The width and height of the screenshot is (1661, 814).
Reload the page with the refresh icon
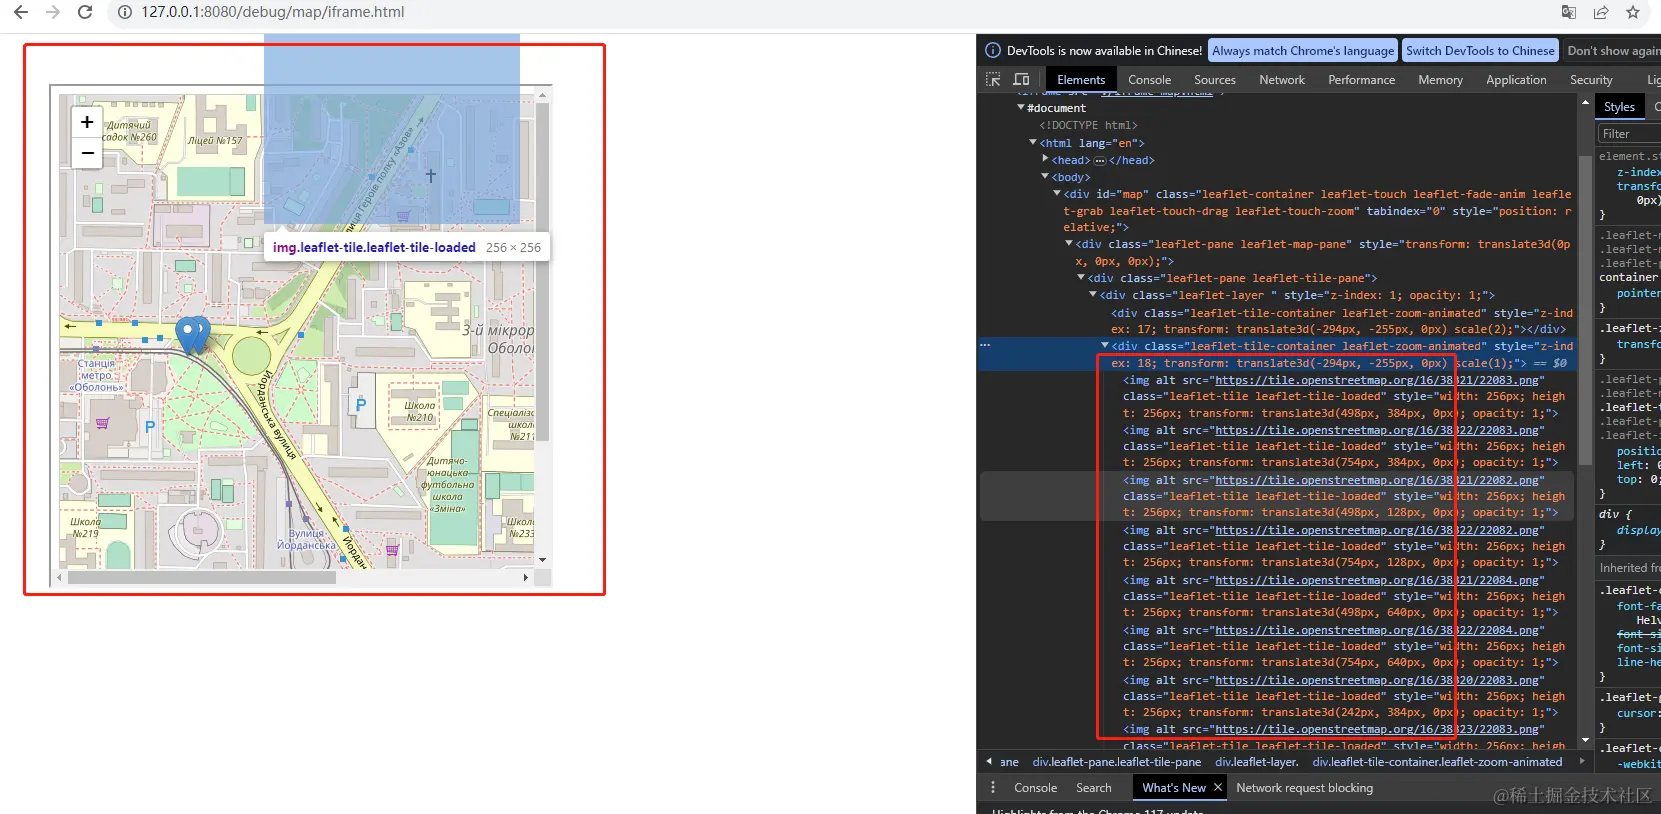pyautogui.click(x=85, y=12)
